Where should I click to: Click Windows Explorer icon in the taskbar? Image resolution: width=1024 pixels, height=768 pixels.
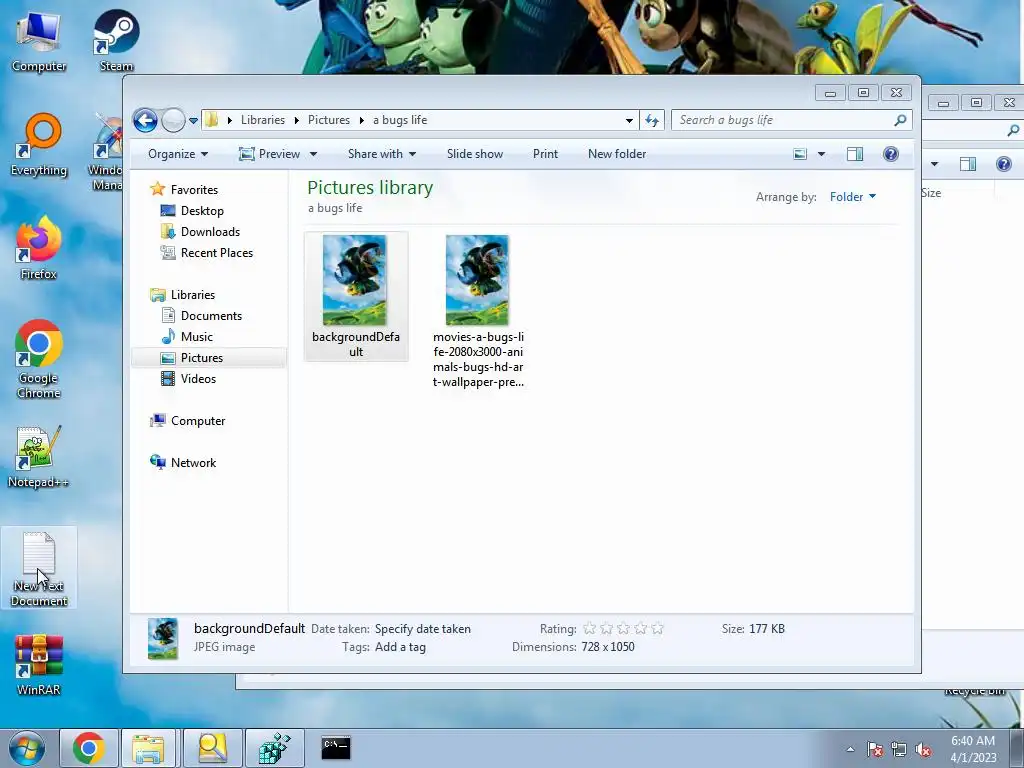pos(148,748)
